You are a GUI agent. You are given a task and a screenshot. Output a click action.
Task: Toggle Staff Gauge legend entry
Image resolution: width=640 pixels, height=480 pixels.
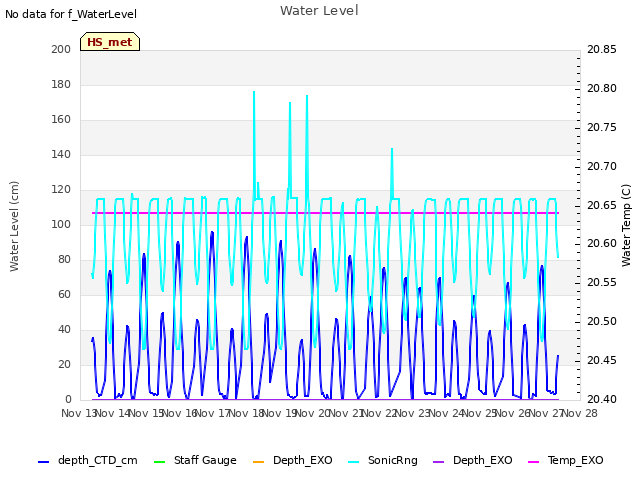pos(195,460)
